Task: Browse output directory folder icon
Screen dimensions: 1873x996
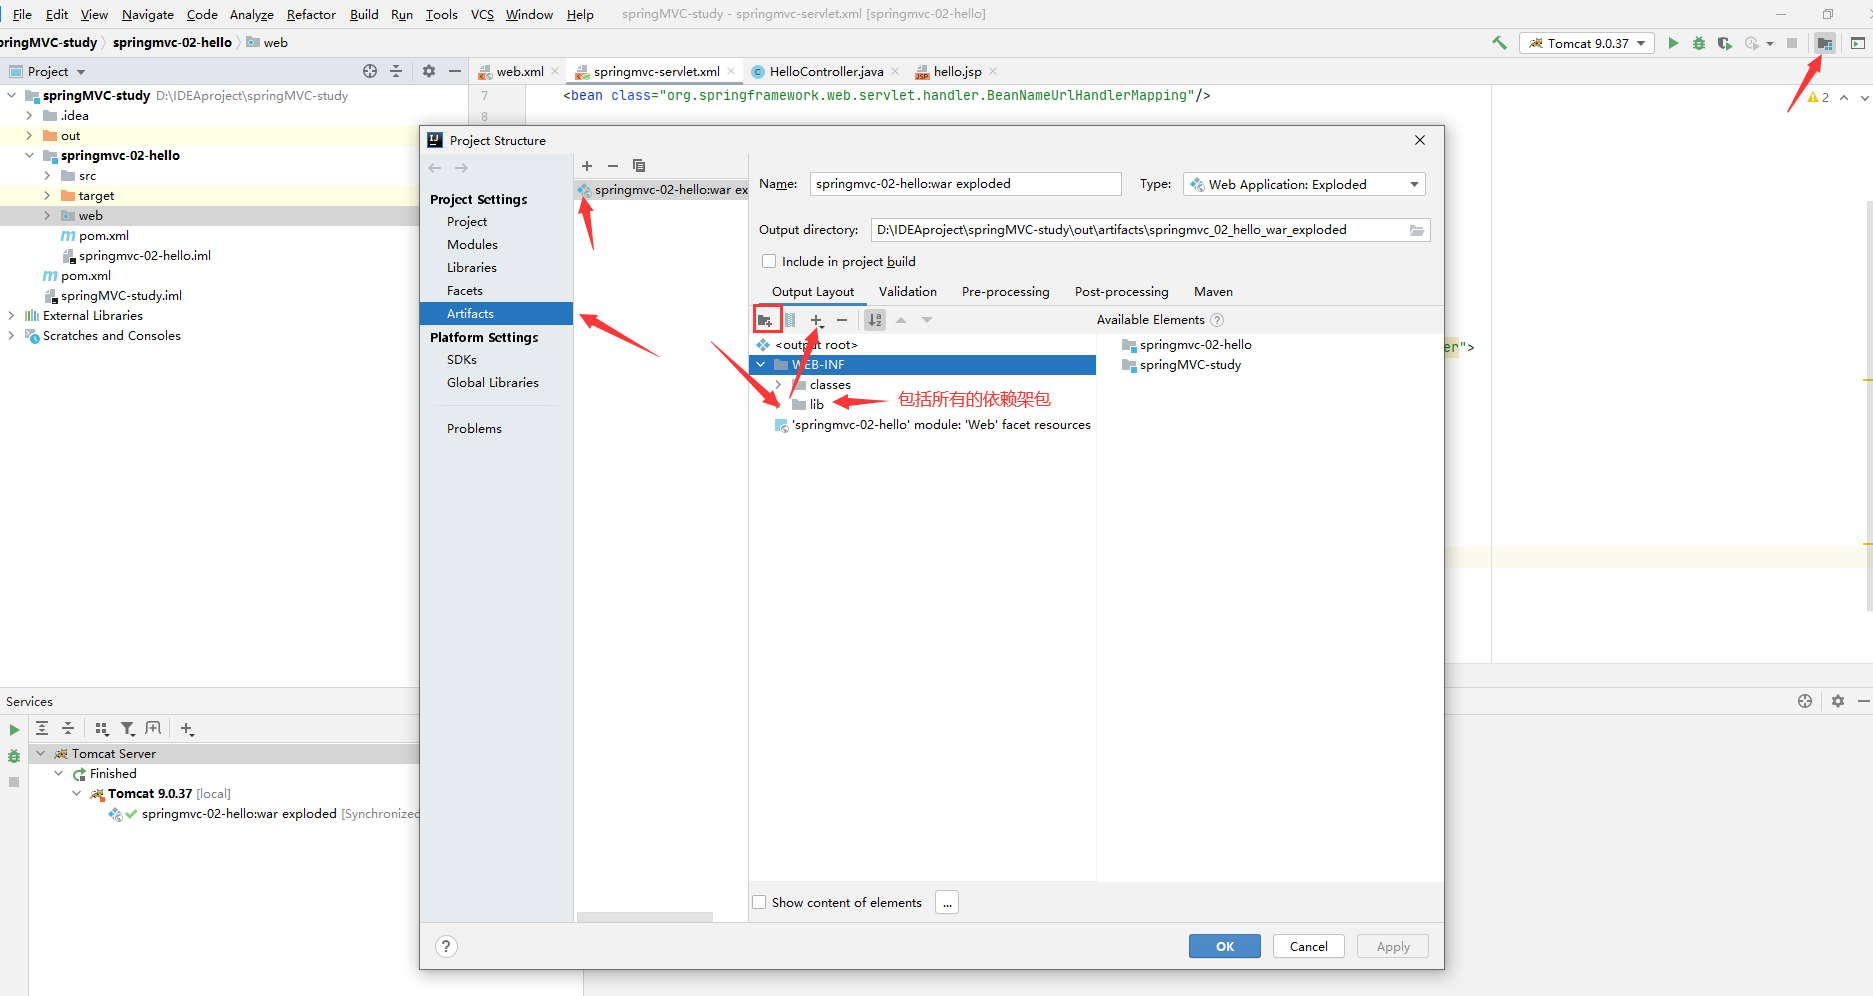Action: (1417, 230)
